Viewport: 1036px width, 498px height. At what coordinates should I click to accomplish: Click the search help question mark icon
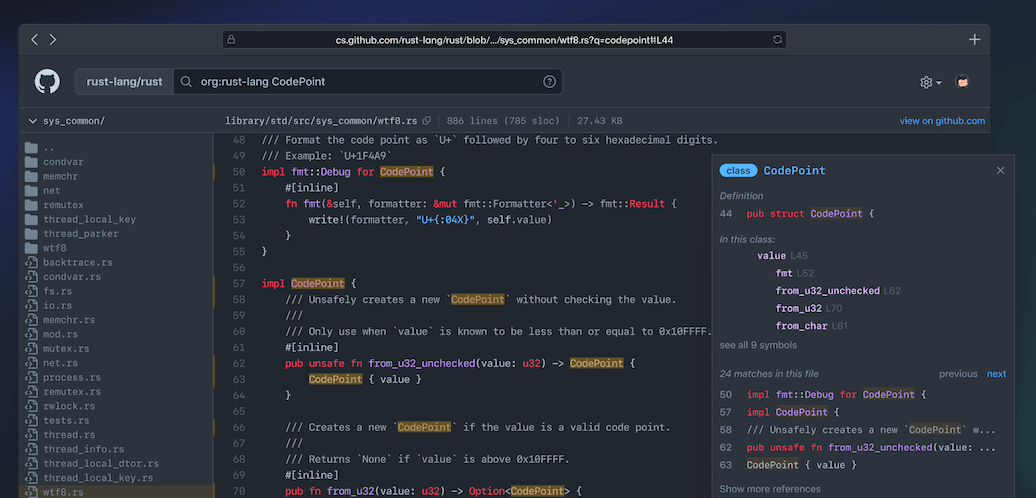click(549, 82)
